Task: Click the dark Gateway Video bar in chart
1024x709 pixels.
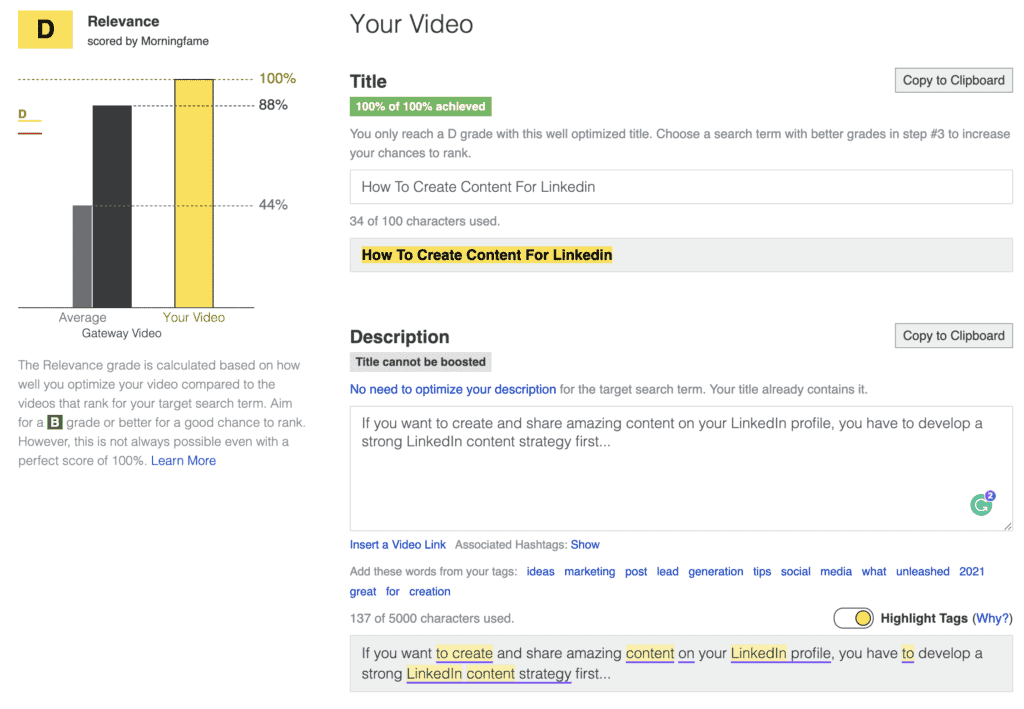Action: point(111,205)
